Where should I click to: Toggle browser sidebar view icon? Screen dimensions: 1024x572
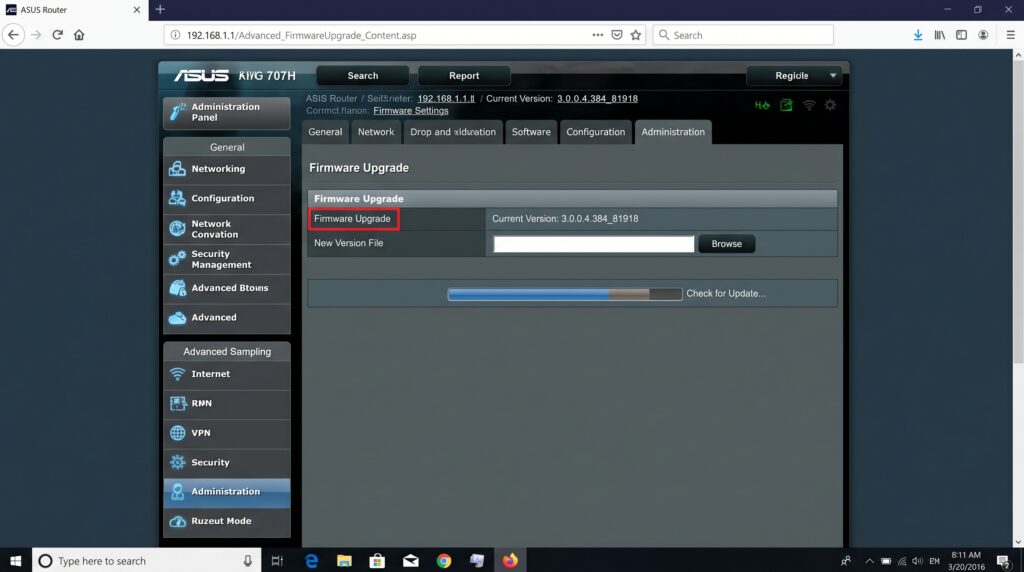[x=961, y=35]
